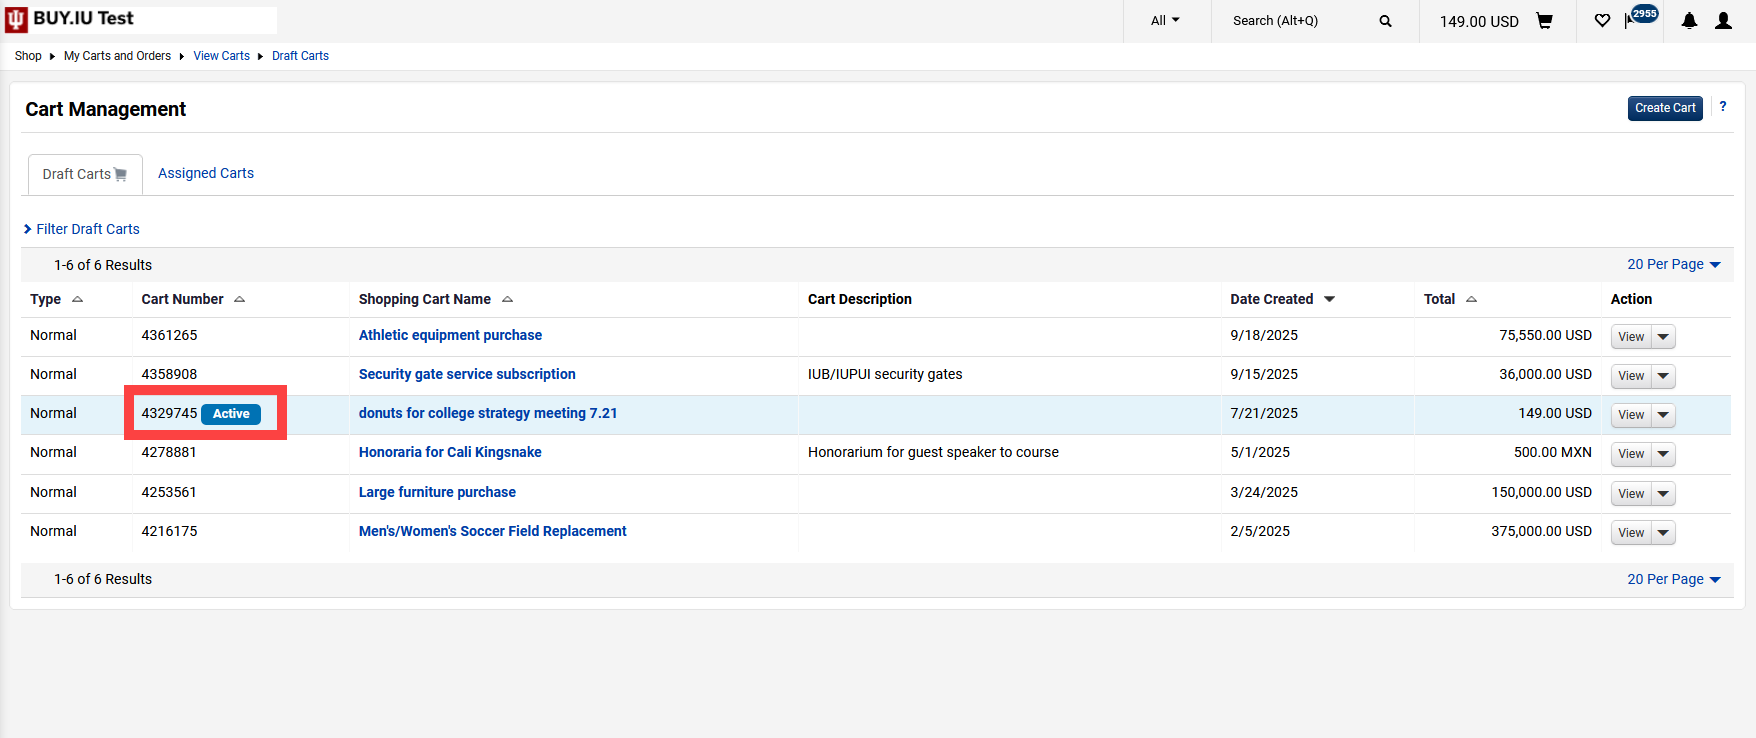Click the search magnifier icon
This screenshot has height=738, width=1756.
(x=1385, y=21)
